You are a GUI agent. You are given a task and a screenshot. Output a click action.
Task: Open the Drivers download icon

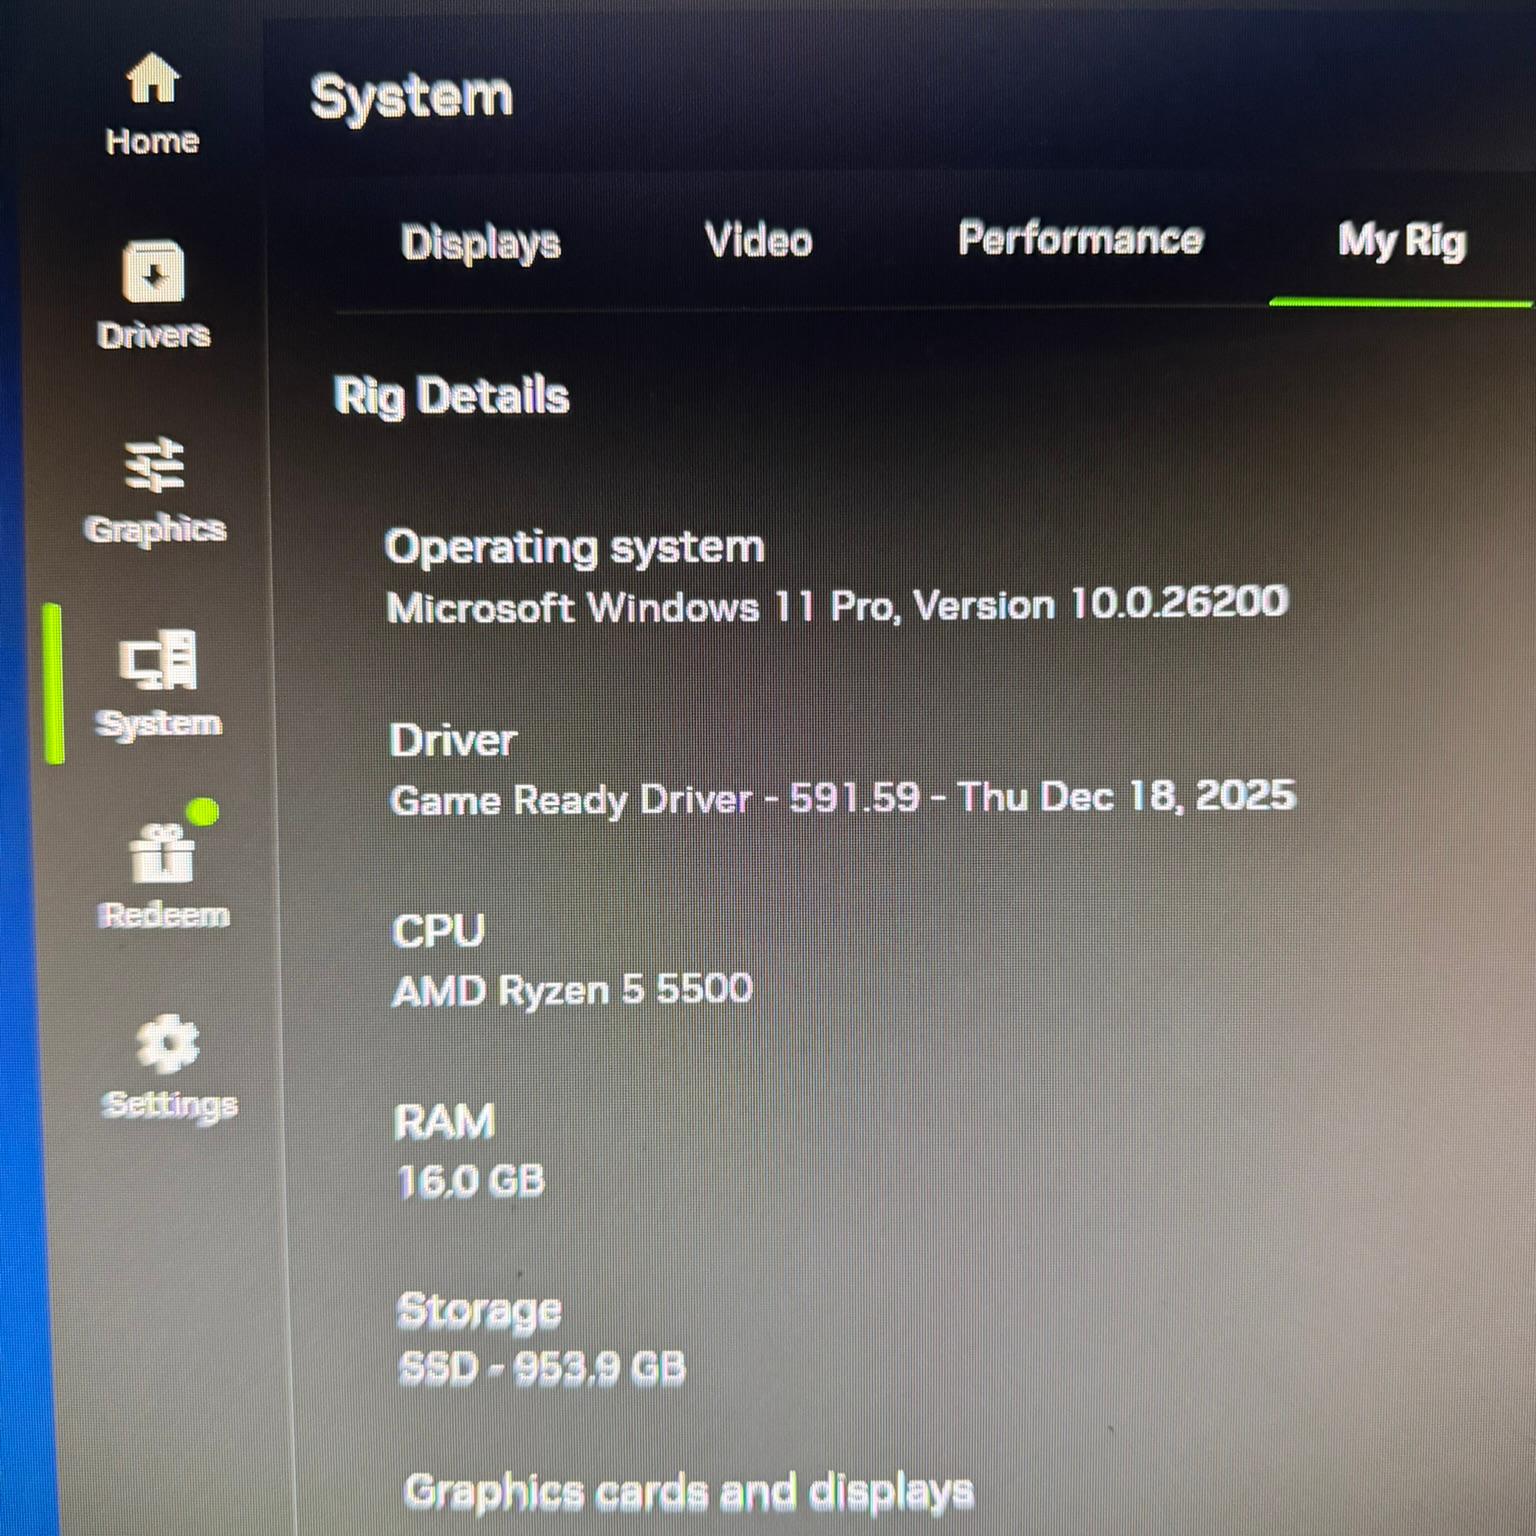pyautogui.click(x=153, y=271)
